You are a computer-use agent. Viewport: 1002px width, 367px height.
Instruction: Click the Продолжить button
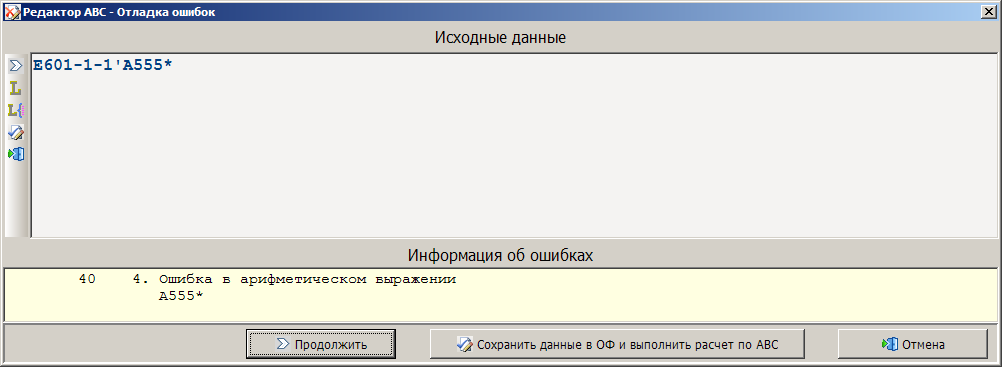(x=321, y=344)
